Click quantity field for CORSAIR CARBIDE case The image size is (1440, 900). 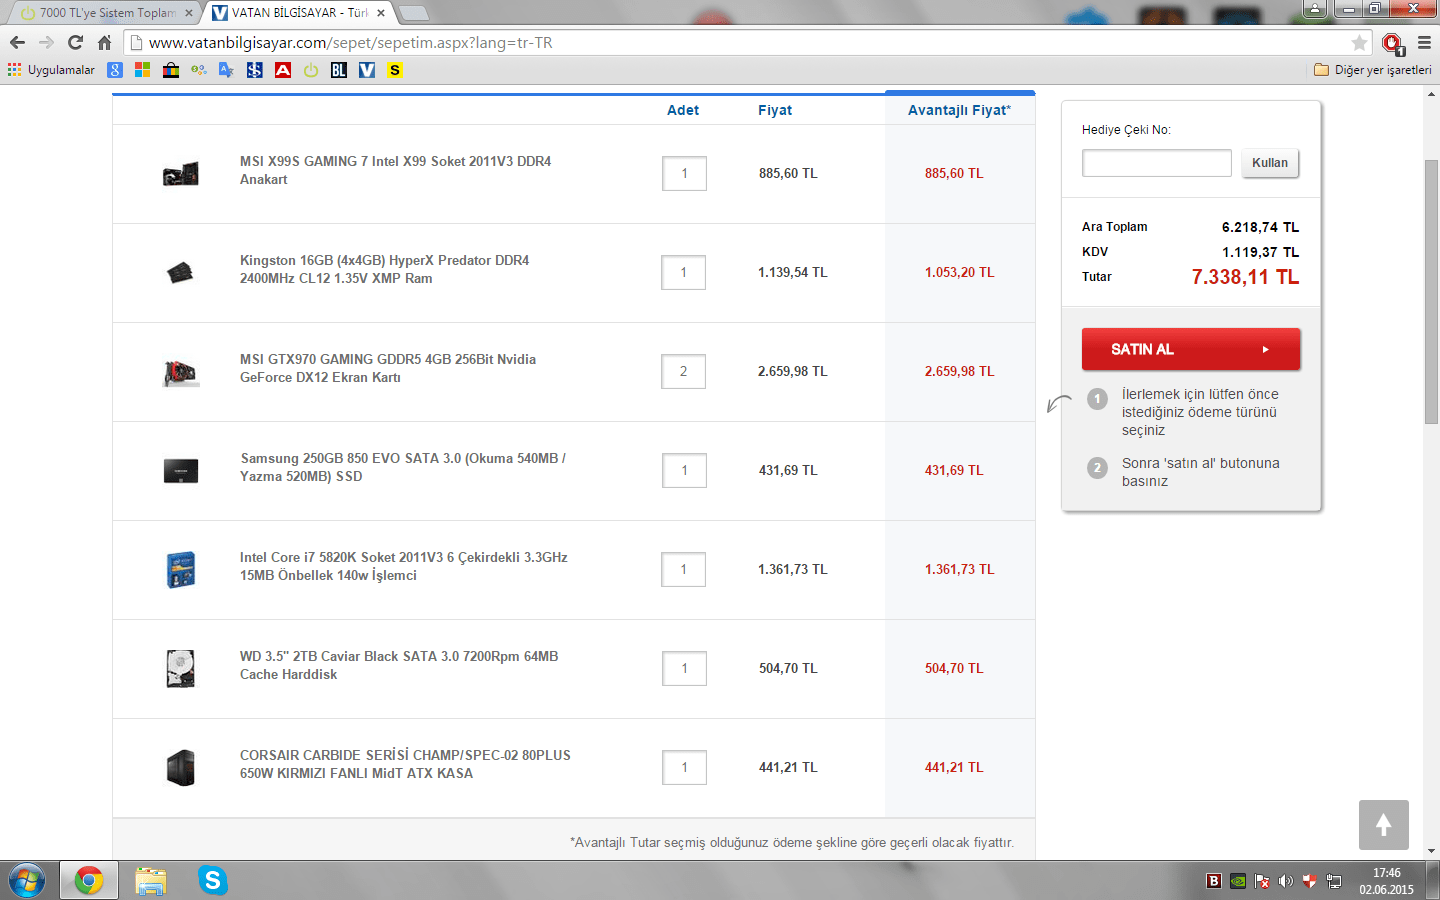tap(684, 767)
